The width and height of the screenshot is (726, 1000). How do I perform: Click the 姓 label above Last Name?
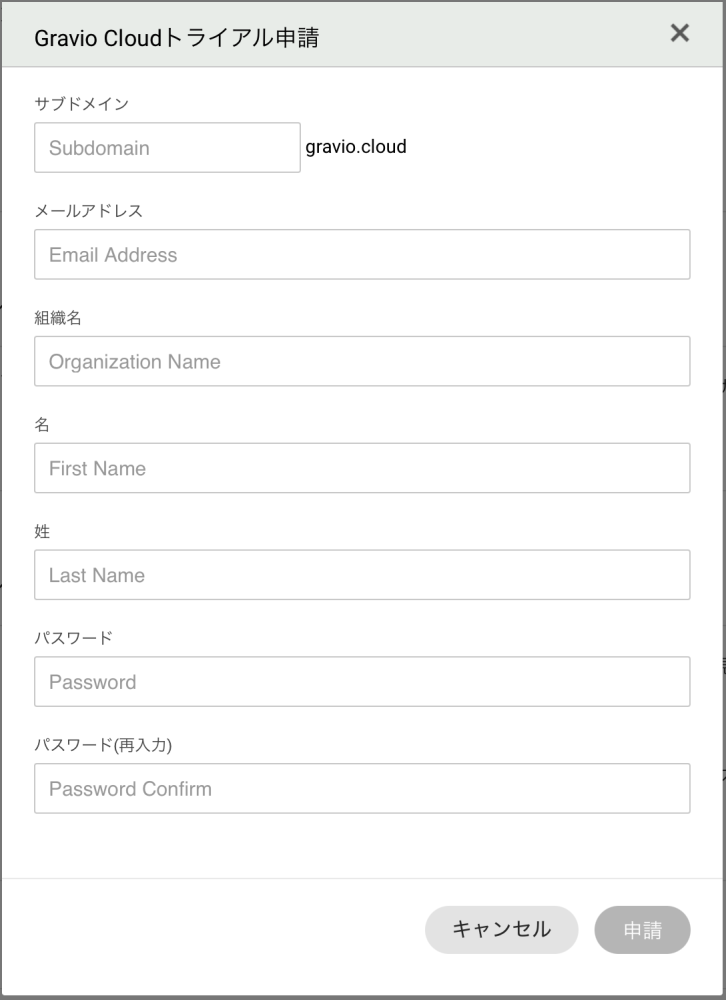(x=42, y=531)
